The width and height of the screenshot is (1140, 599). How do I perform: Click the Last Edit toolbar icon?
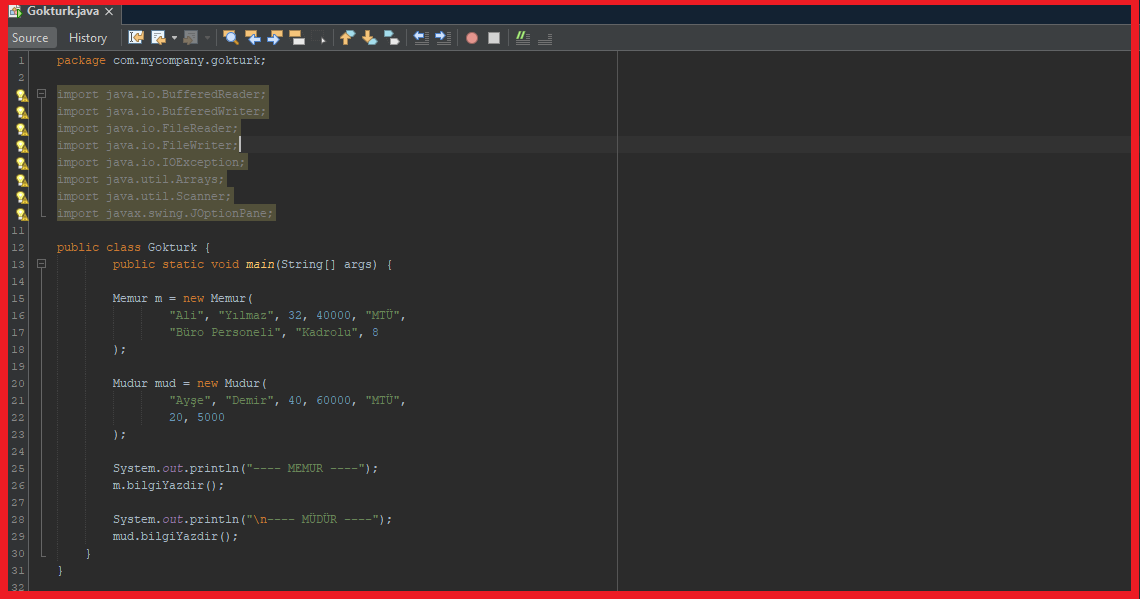[136, 38]
